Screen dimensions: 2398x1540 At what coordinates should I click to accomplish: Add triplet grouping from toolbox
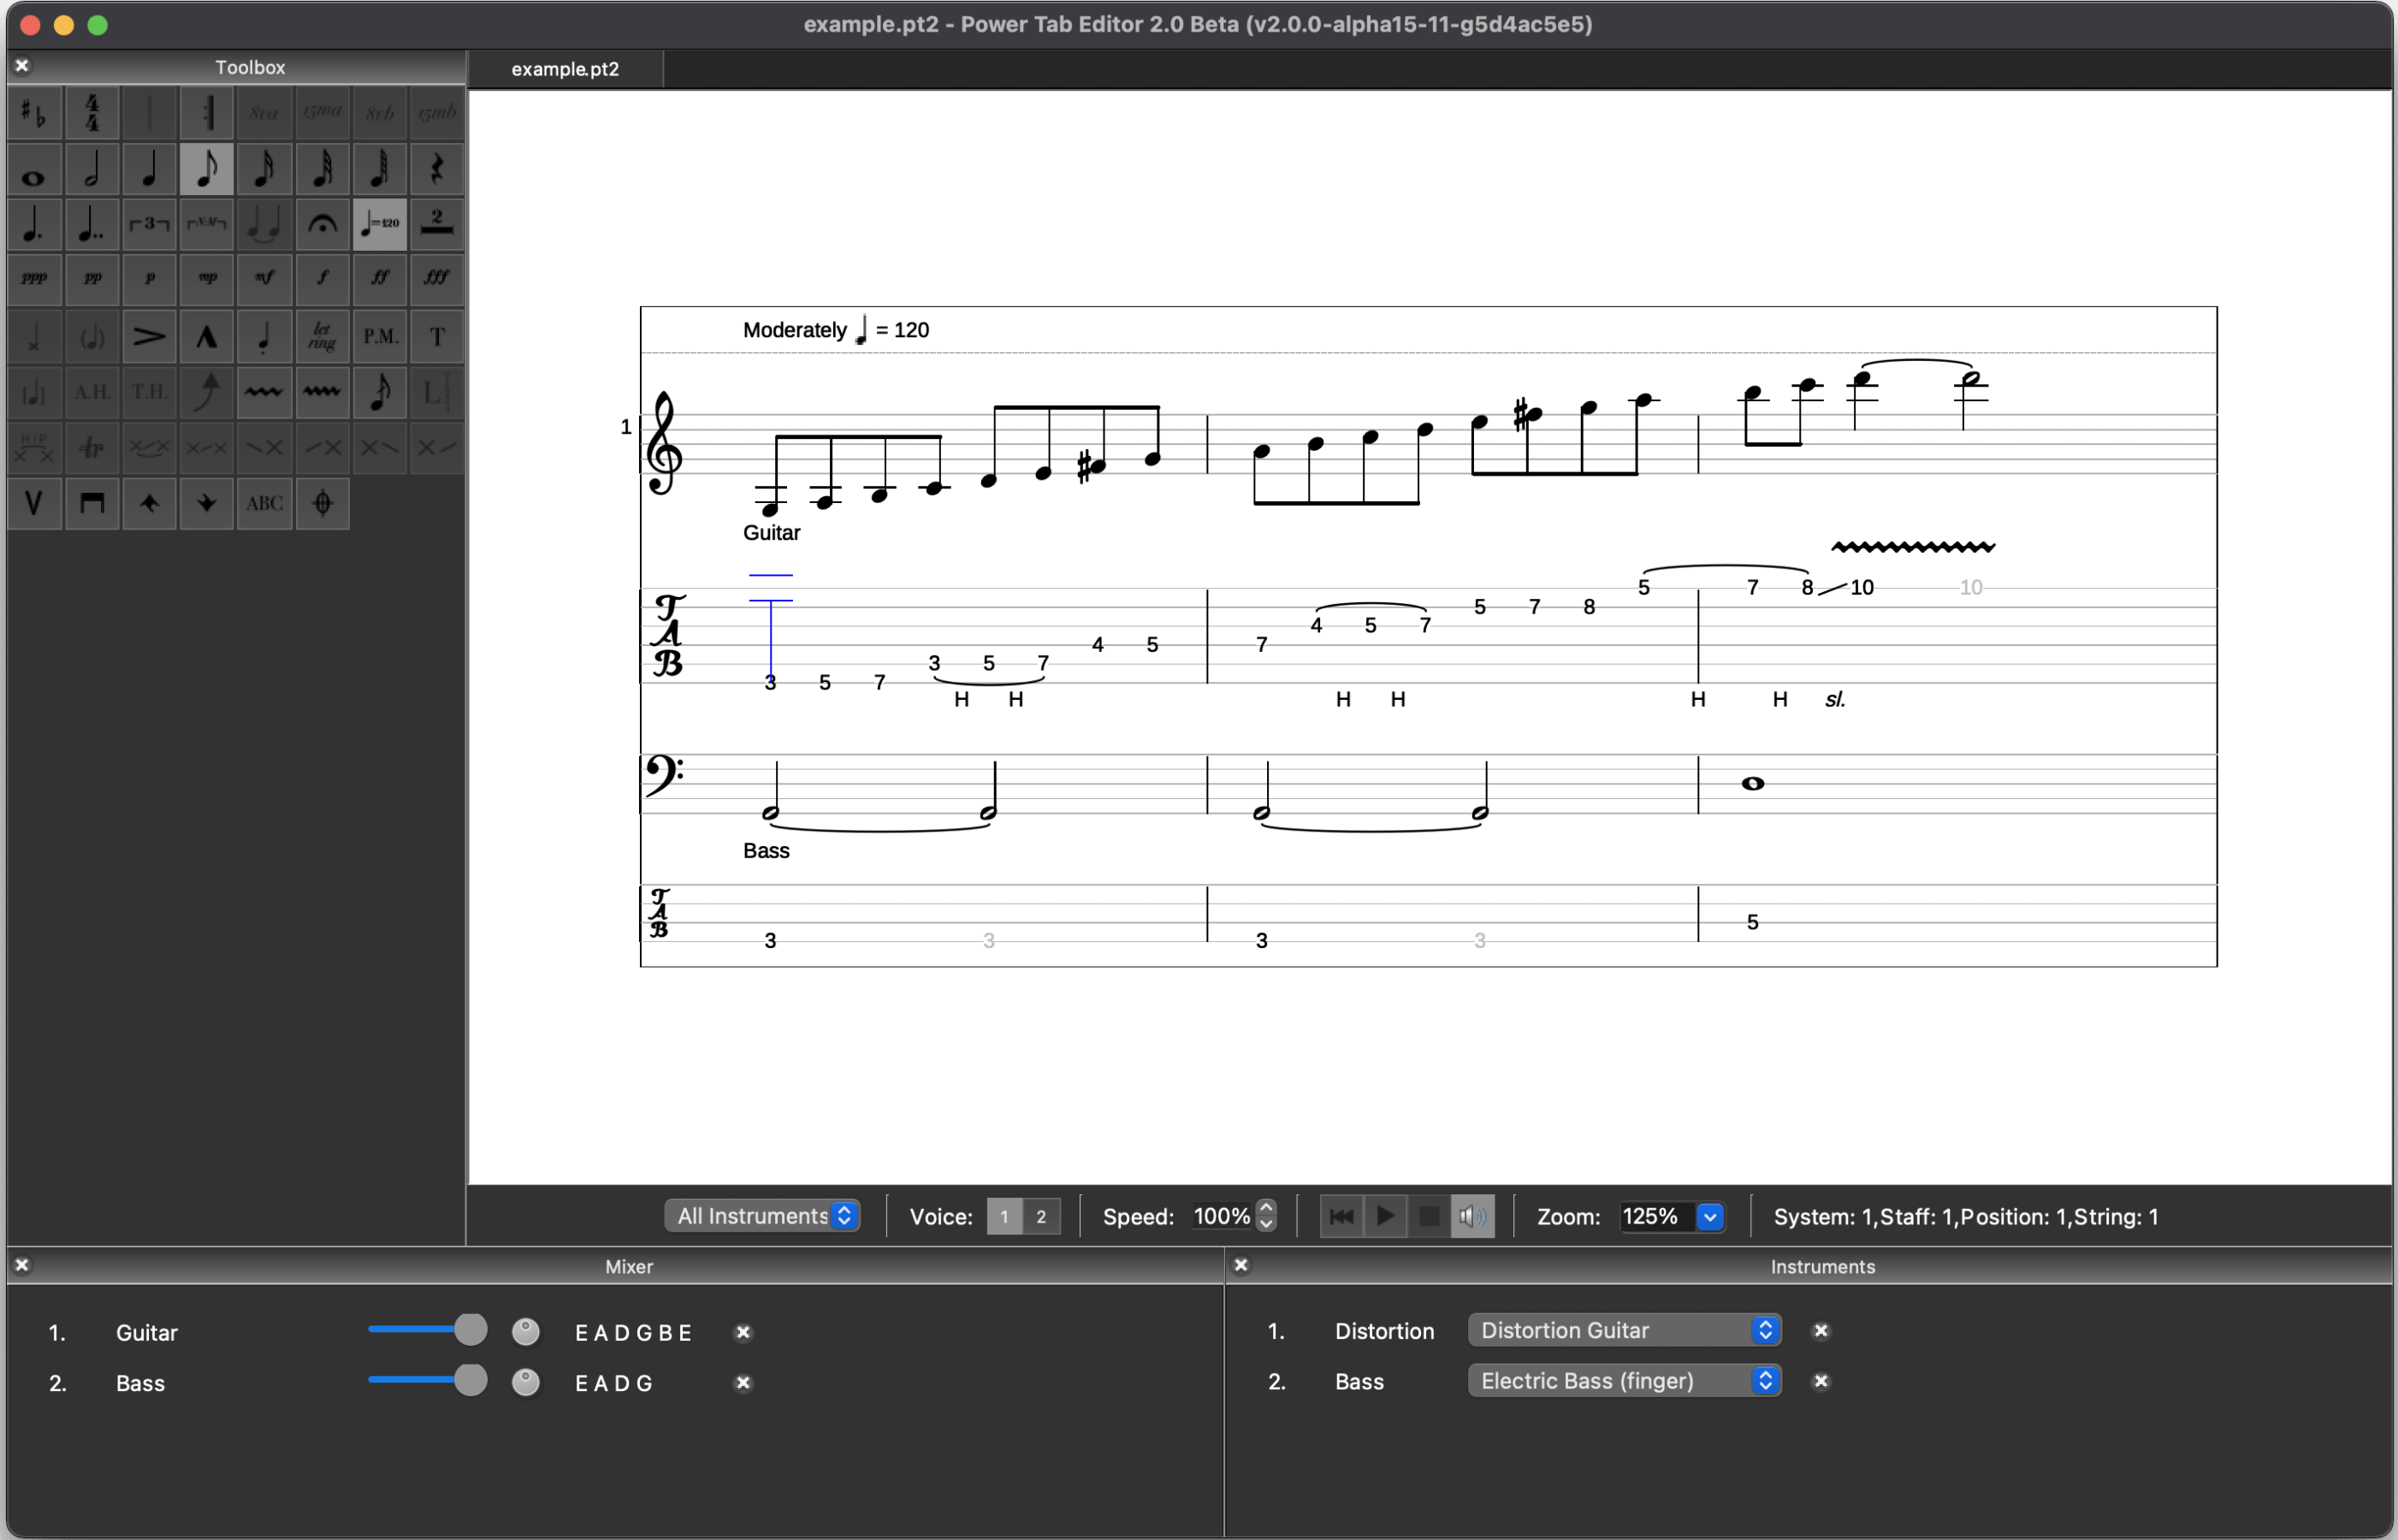click(x=149, y=223)
